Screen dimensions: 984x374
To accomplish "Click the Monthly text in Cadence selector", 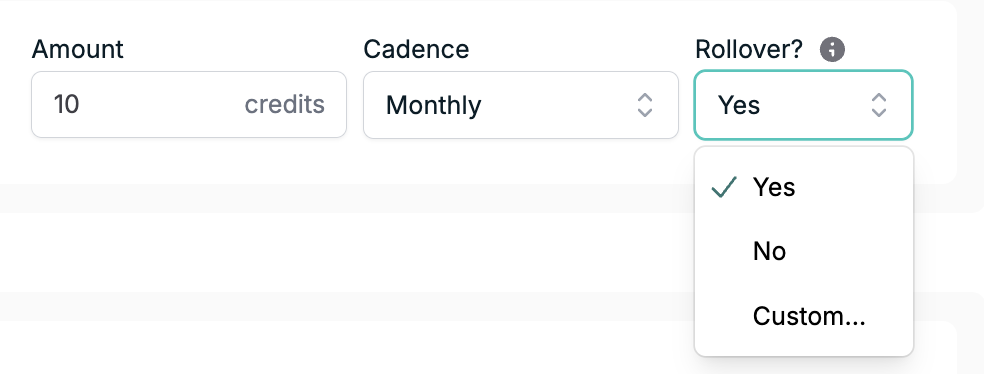I will pos(434,105).
